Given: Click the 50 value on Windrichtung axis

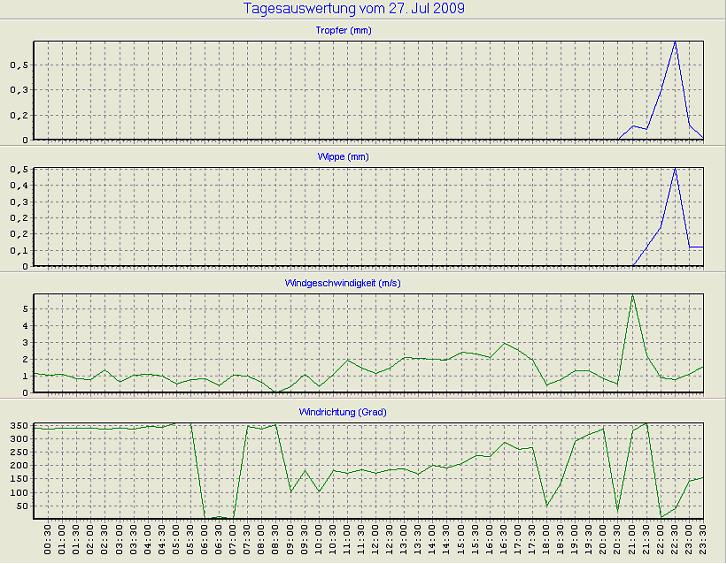Looking at the screenshot, I should [x=20, y=507].
